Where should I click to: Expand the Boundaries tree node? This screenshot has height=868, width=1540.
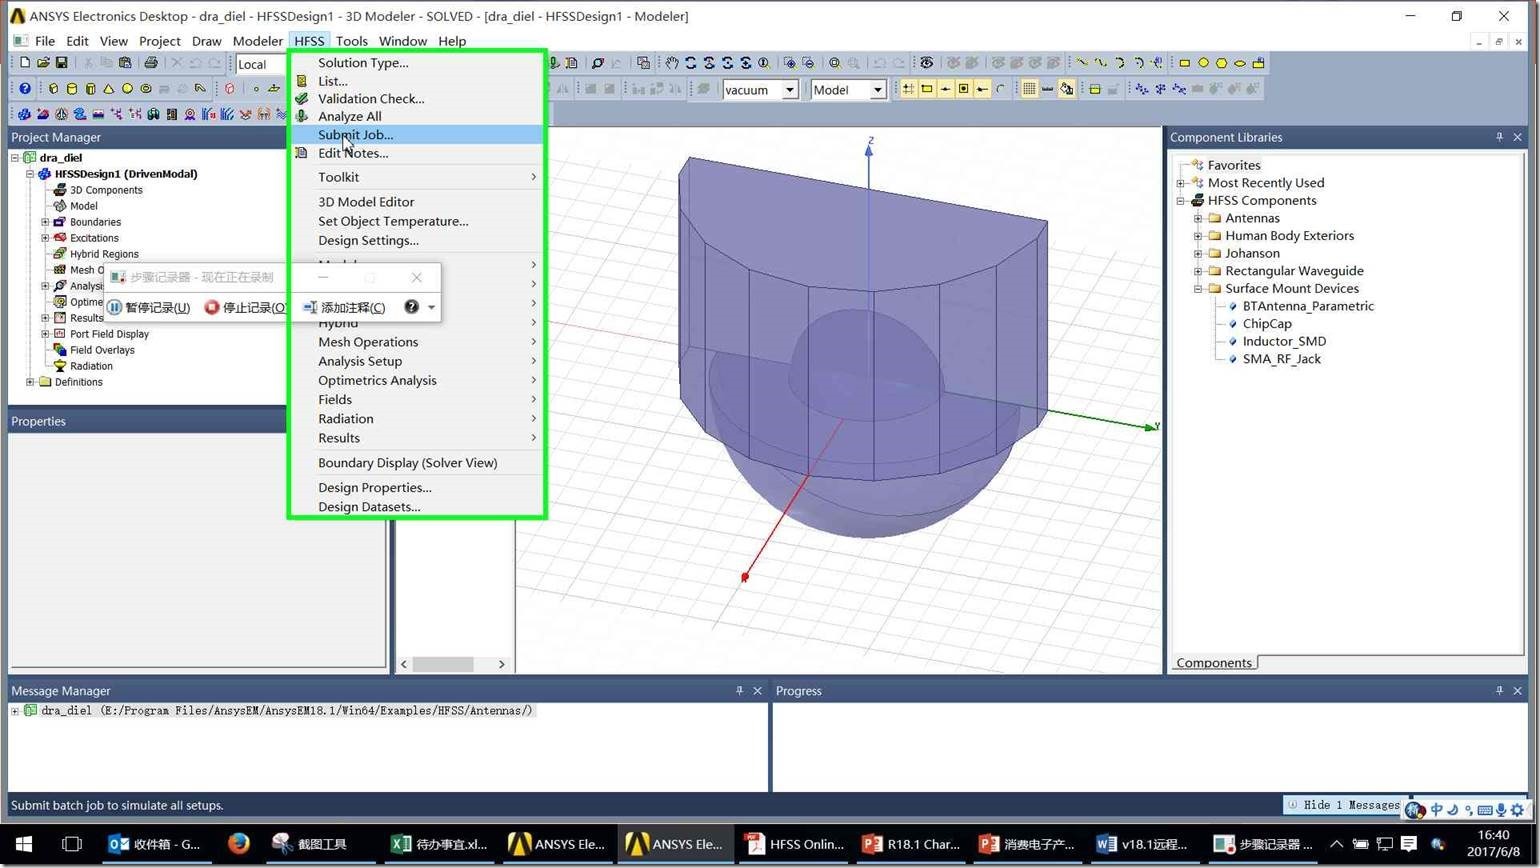point(45,222)
